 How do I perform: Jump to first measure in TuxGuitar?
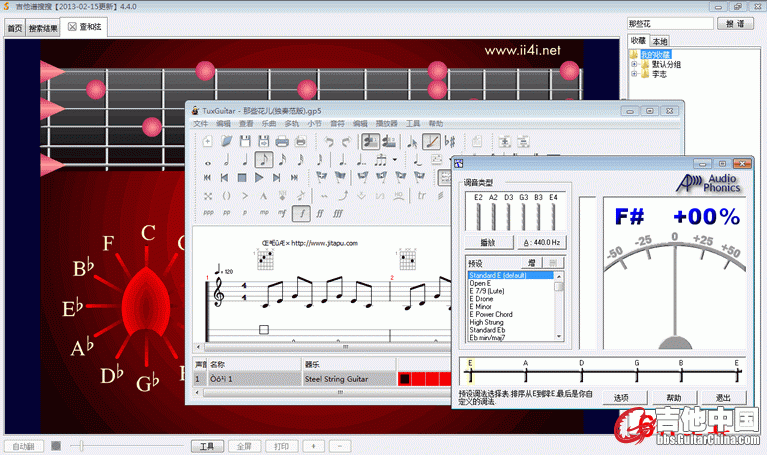(x=207, y=178)
